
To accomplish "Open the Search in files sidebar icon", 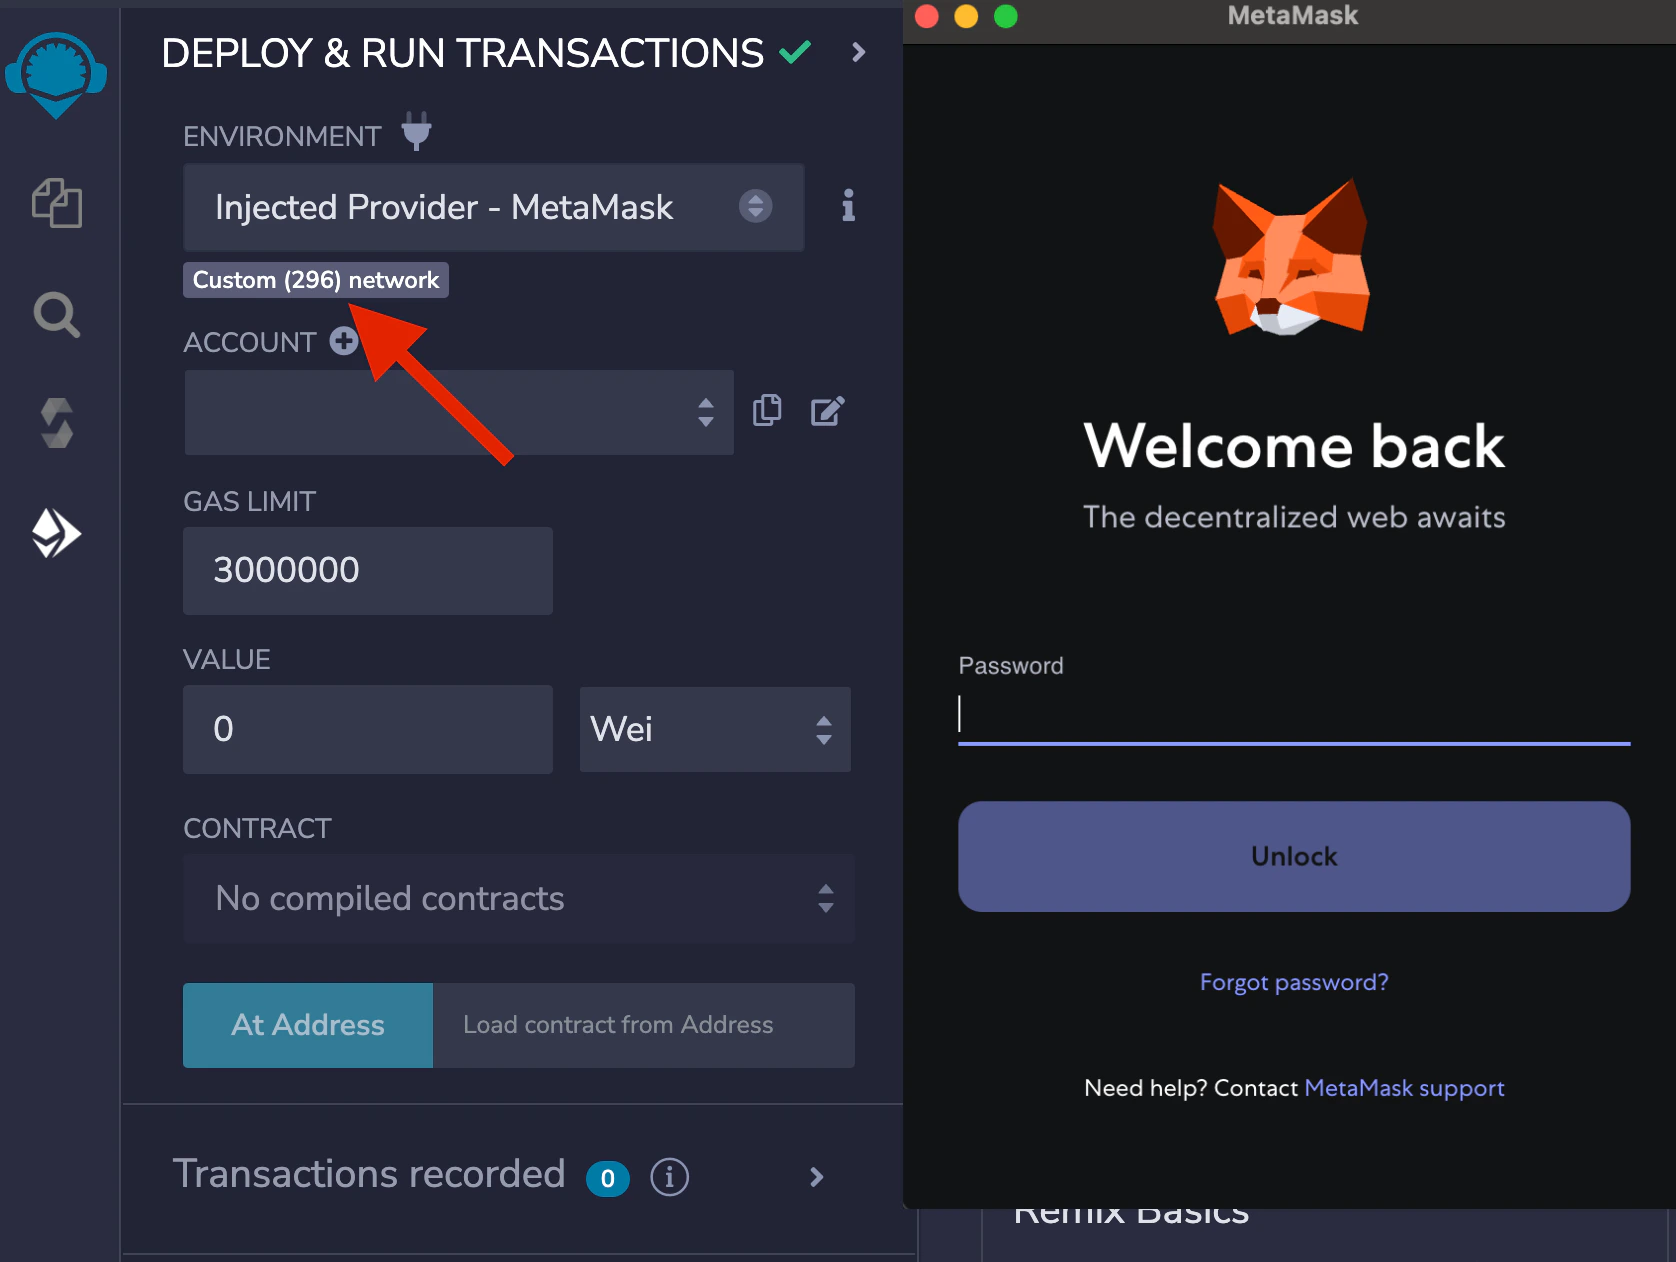I will coord(57,315).
